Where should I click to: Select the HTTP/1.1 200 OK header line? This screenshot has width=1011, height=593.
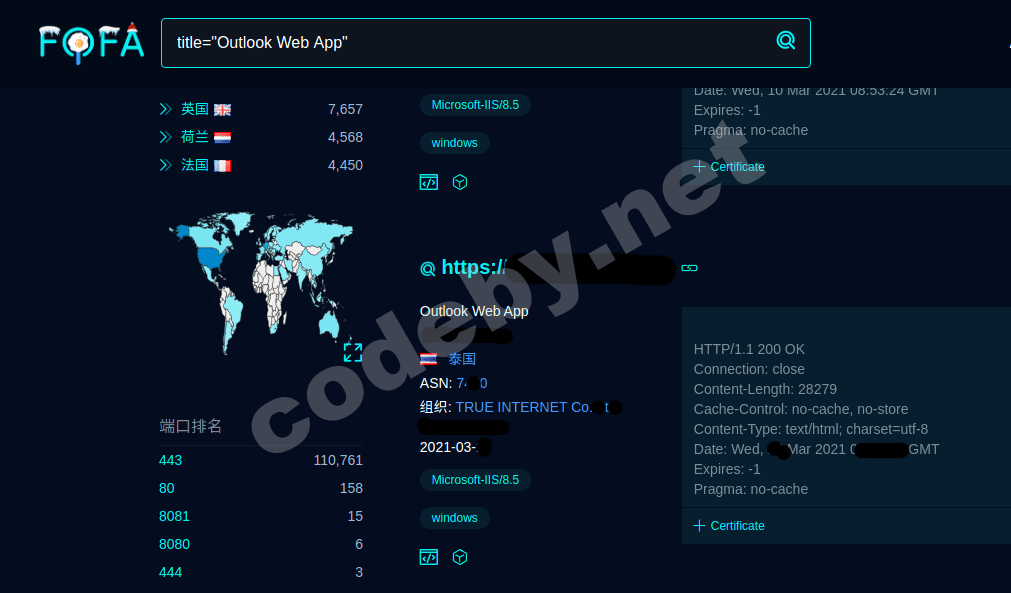(x=749, y=349)
